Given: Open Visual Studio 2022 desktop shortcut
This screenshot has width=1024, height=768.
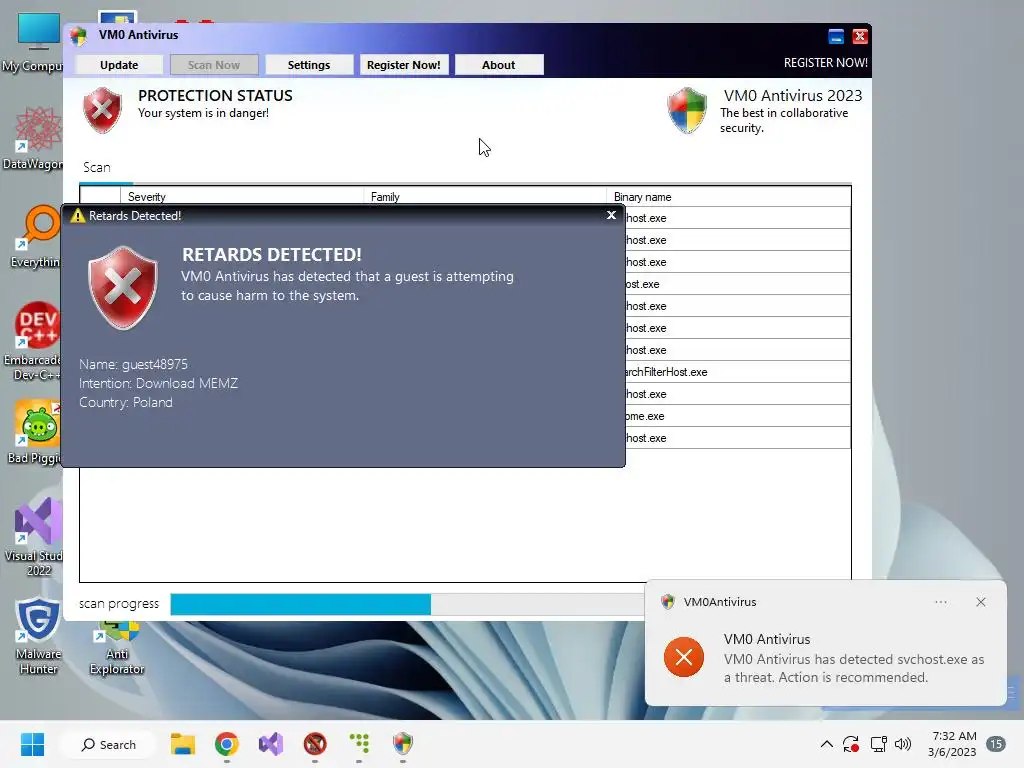Looking at the screenshot, I should 37,537.
